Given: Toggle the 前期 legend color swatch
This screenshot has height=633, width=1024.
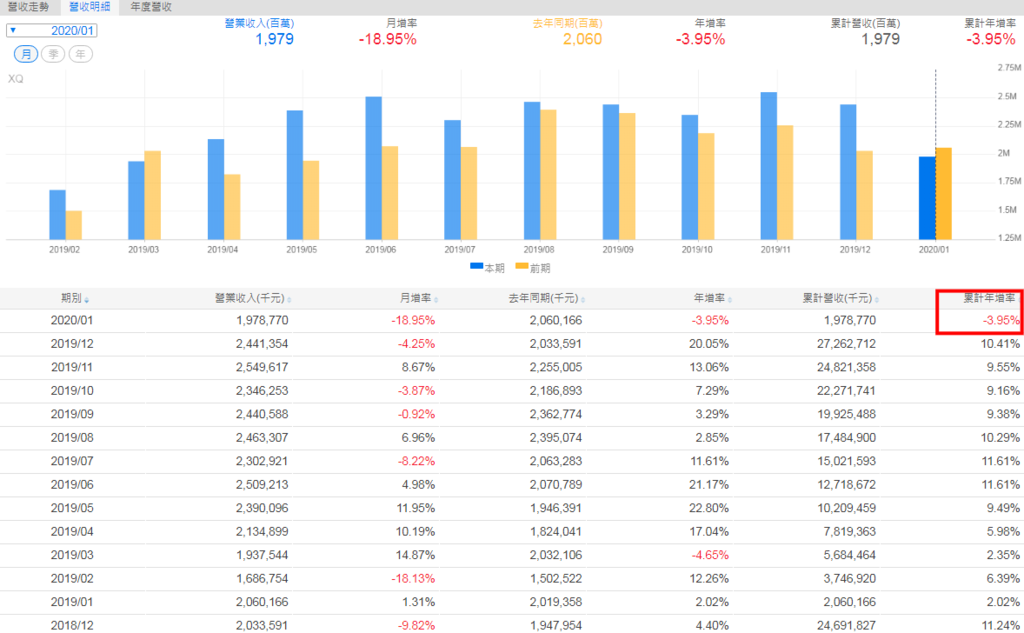Looking at the screenshot, I should 521,267.
